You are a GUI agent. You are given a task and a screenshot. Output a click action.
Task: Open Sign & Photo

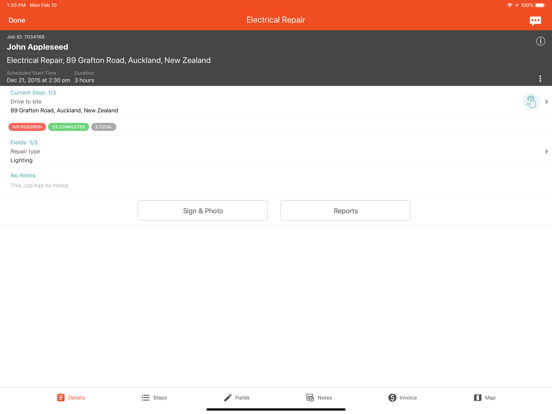coord(202,211)
